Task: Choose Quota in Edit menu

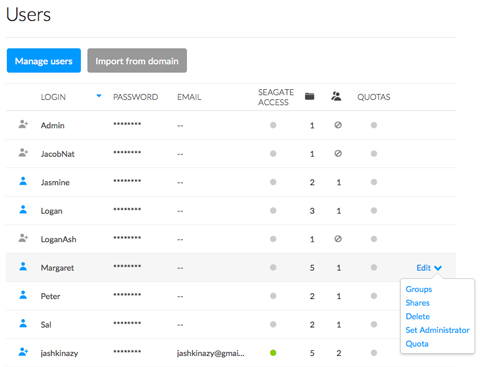Action: pyautogui.click(x=417, y=344)
